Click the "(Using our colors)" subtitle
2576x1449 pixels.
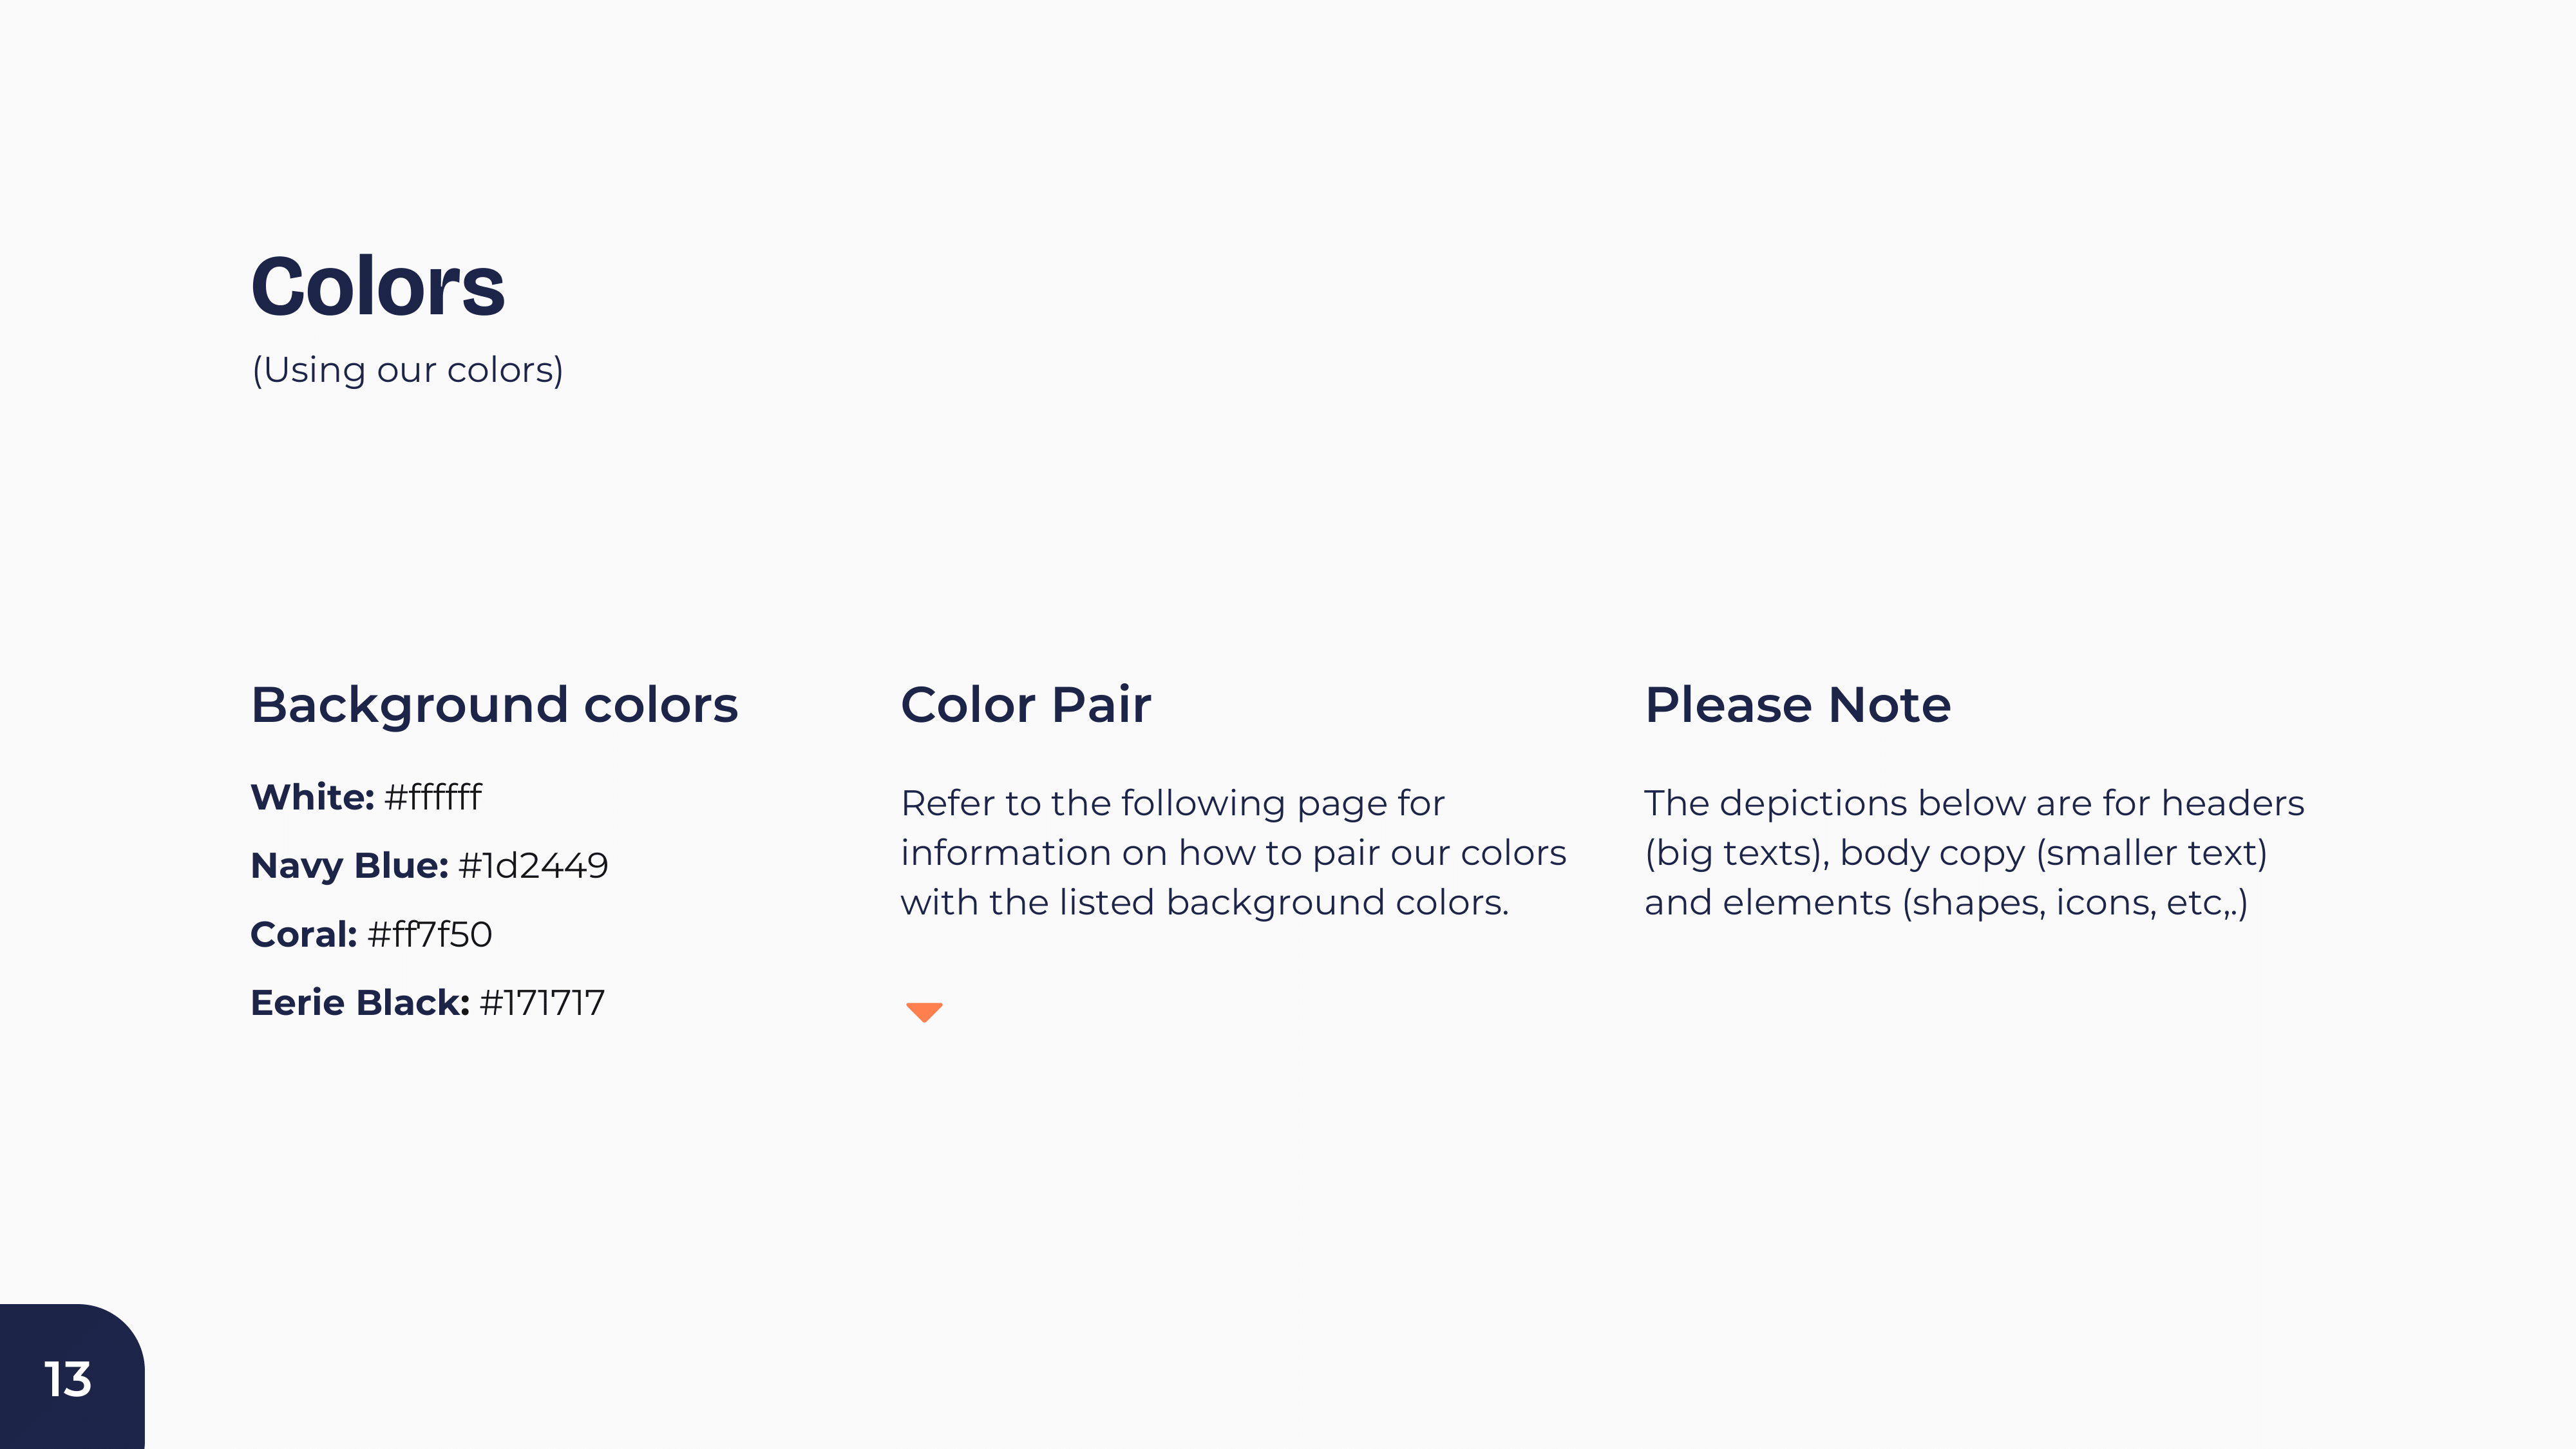tap(407, 370)
